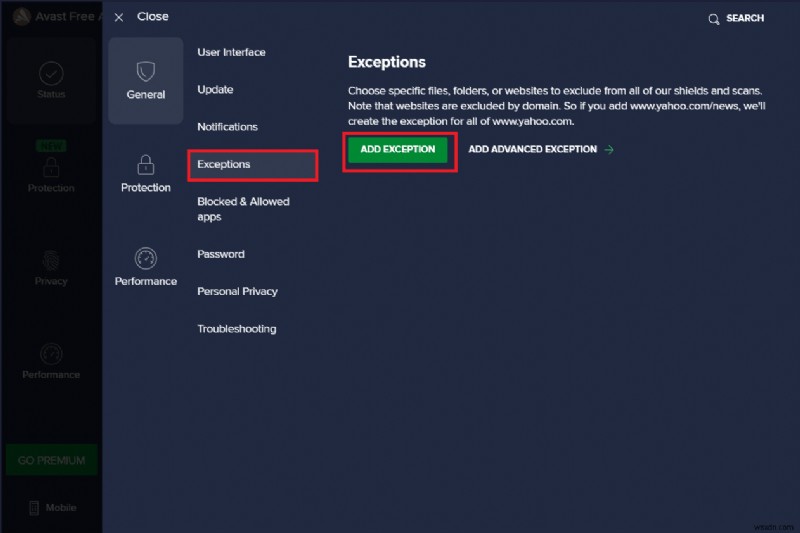The image size is (800, 533).
Task: Click the dimmed Protection lock in sidebar
Action: pos(51,167)
